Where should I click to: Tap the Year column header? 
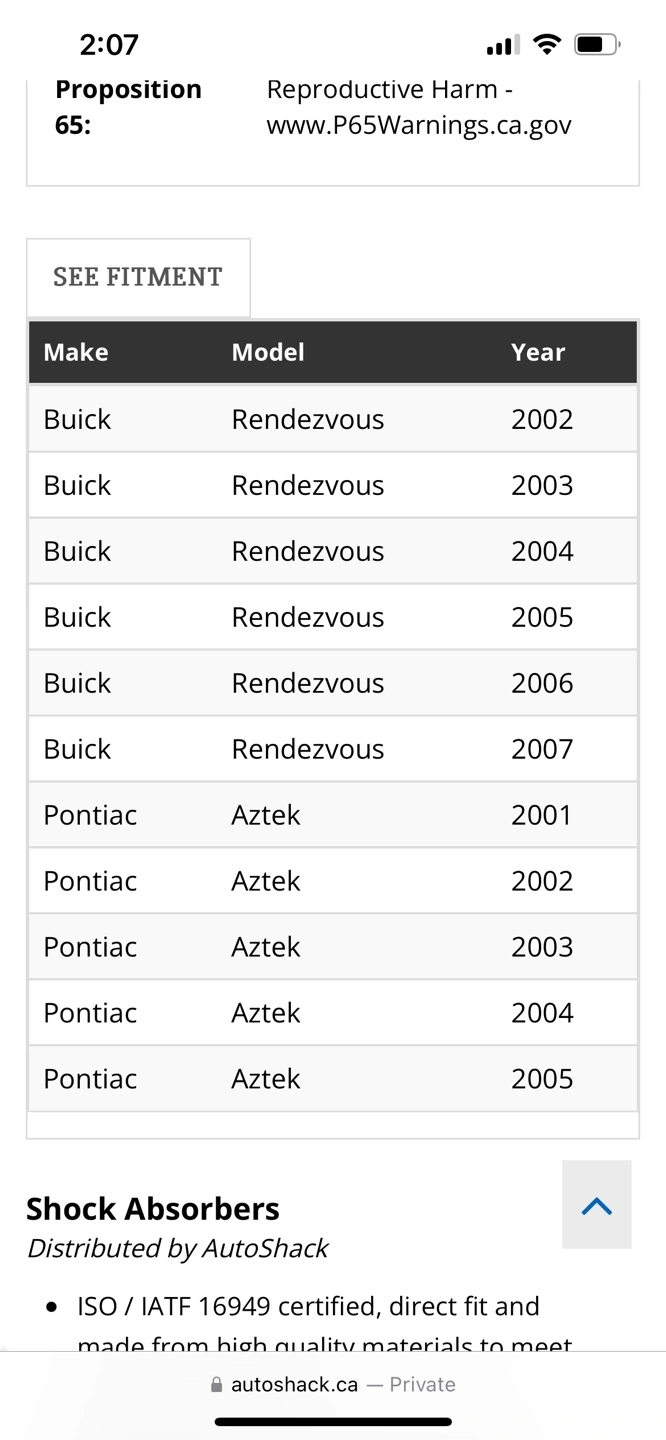click(x=538, y=352)
